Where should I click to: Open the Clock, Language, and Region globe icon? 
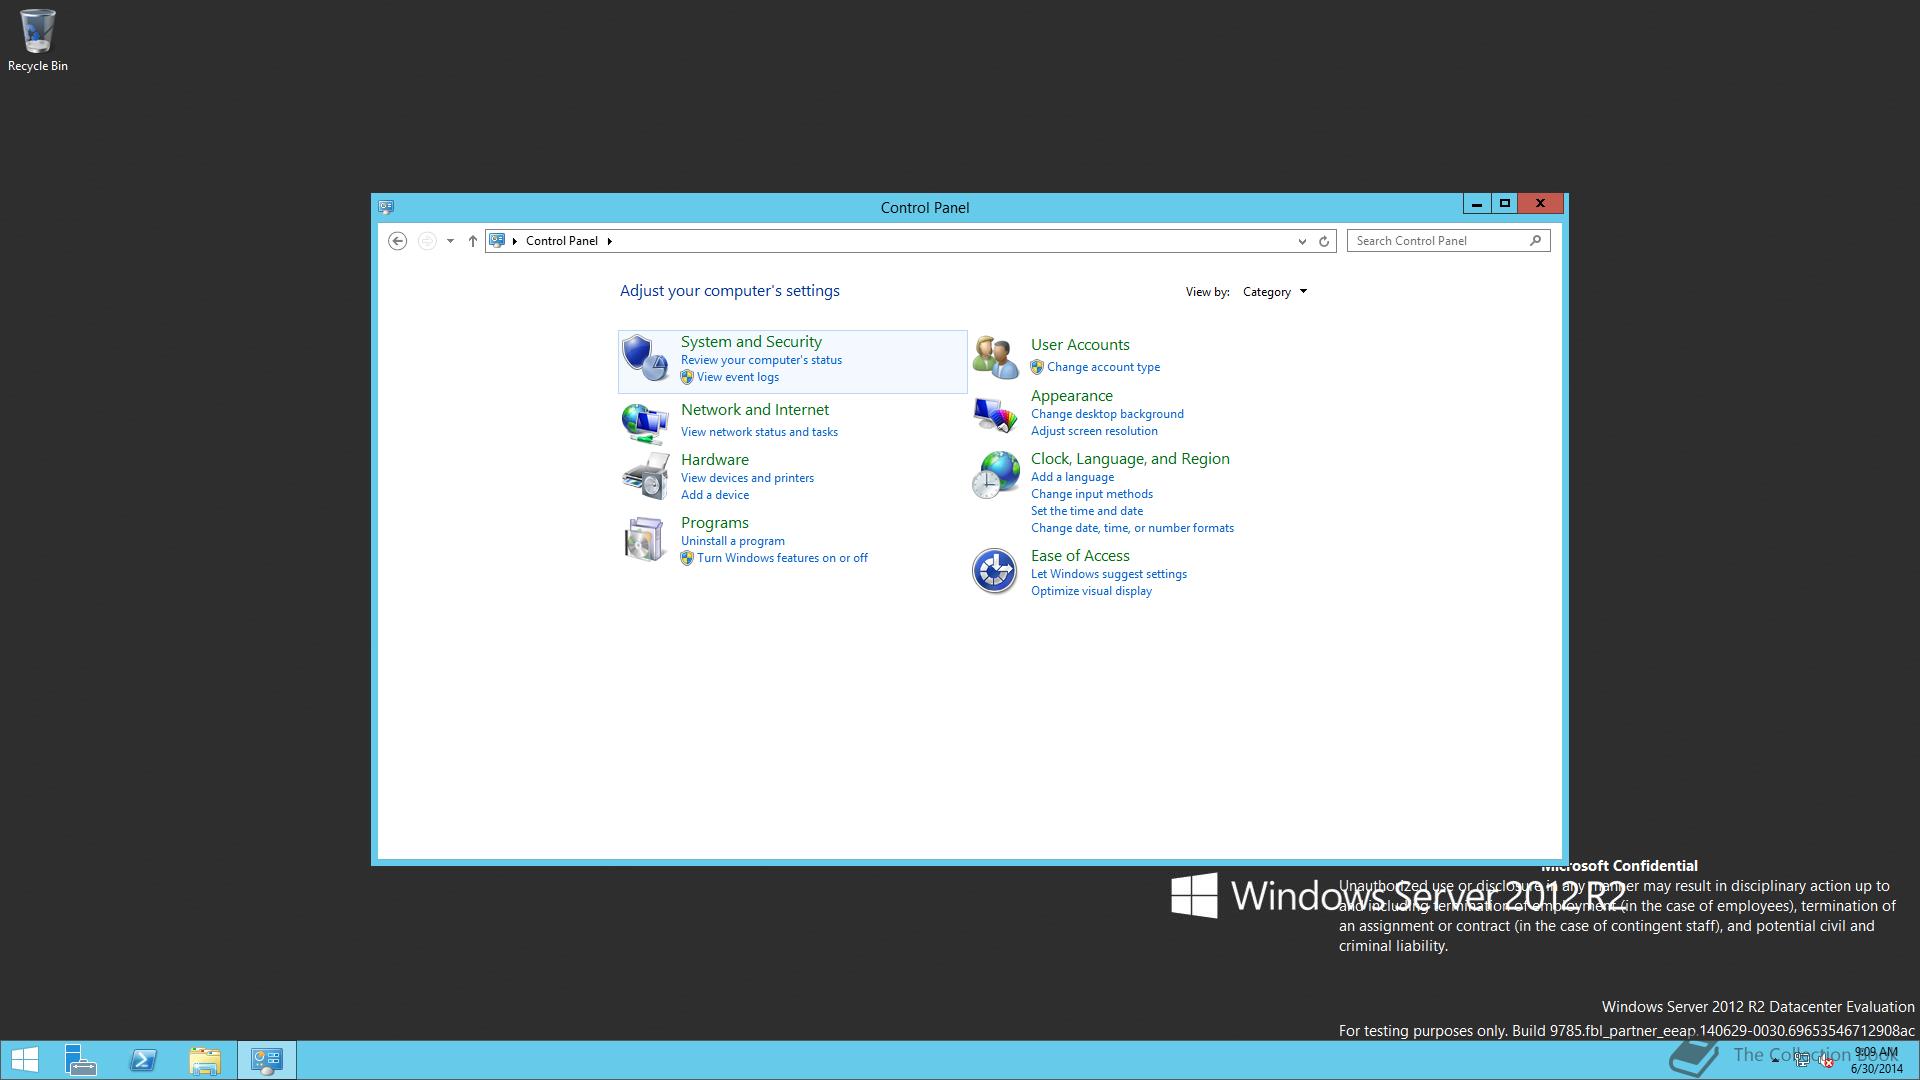coord(995,475)
